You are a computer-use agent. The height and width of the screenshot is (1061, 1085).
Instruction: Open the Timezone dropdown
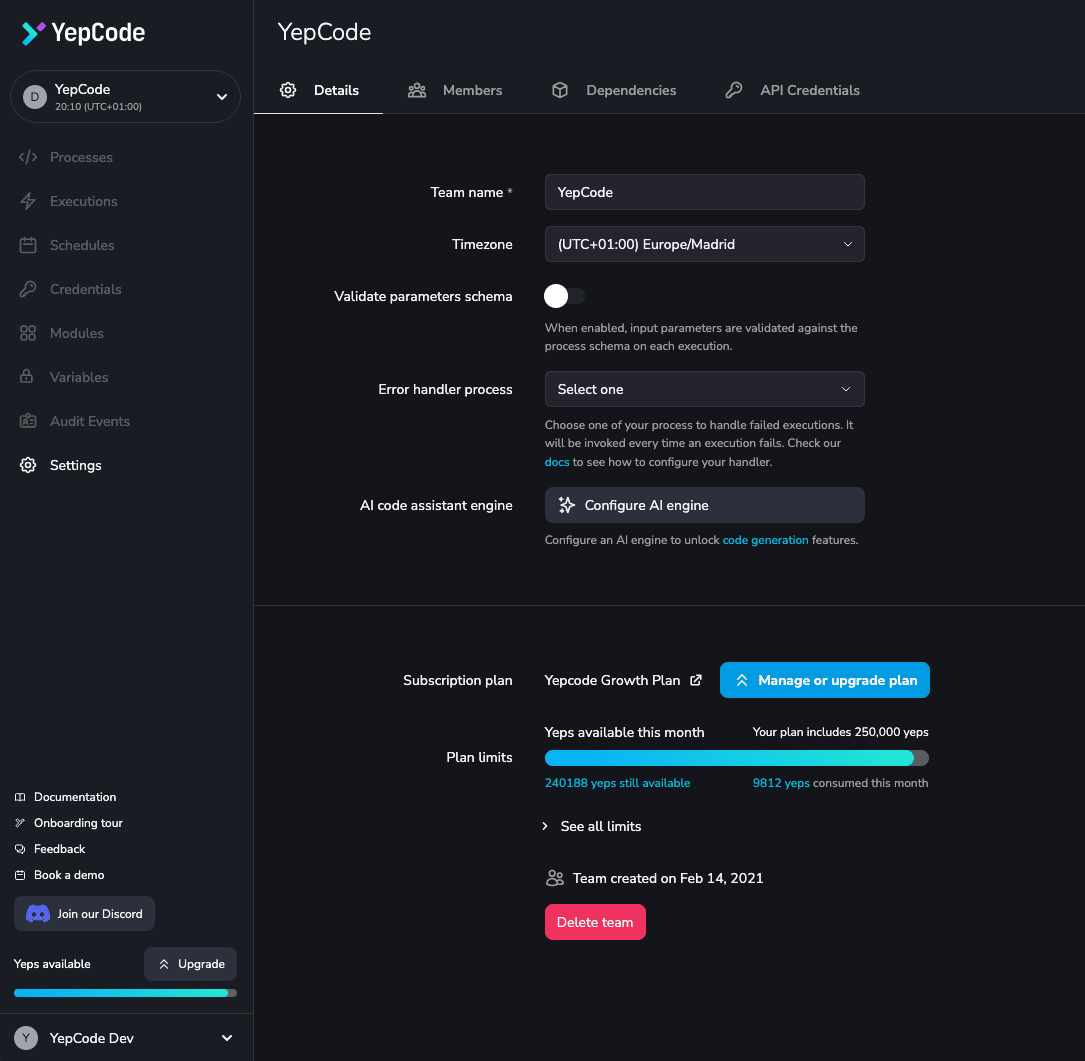[x=704, y=244]
